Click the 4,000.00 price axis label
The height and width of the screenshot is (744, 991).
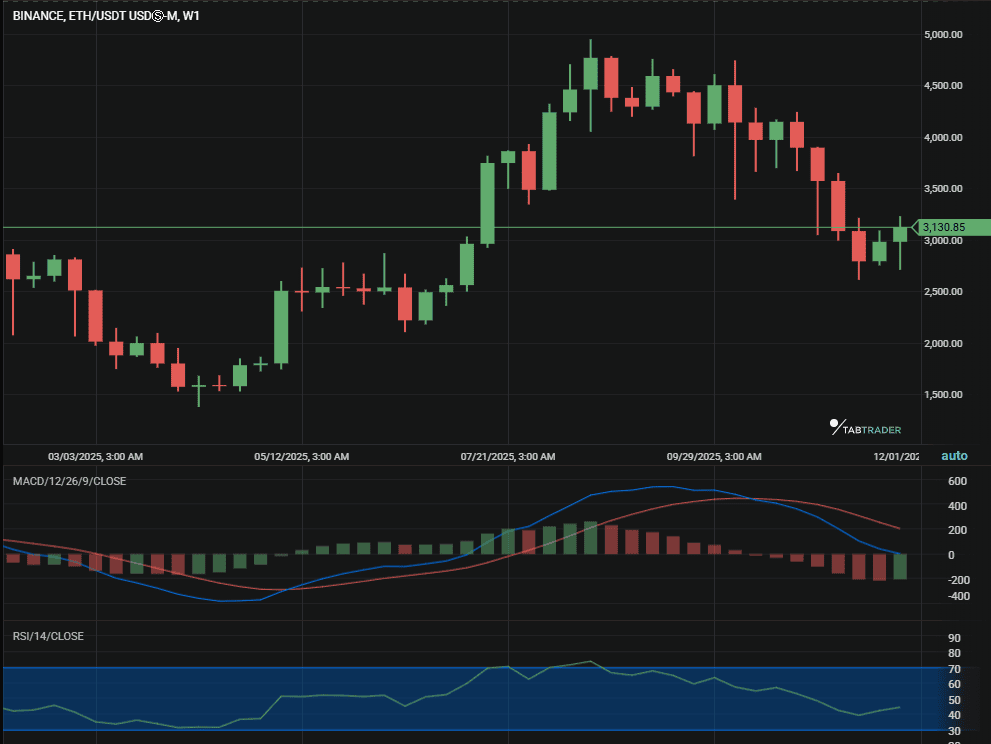pyautogui.click(x=942, y=138)
